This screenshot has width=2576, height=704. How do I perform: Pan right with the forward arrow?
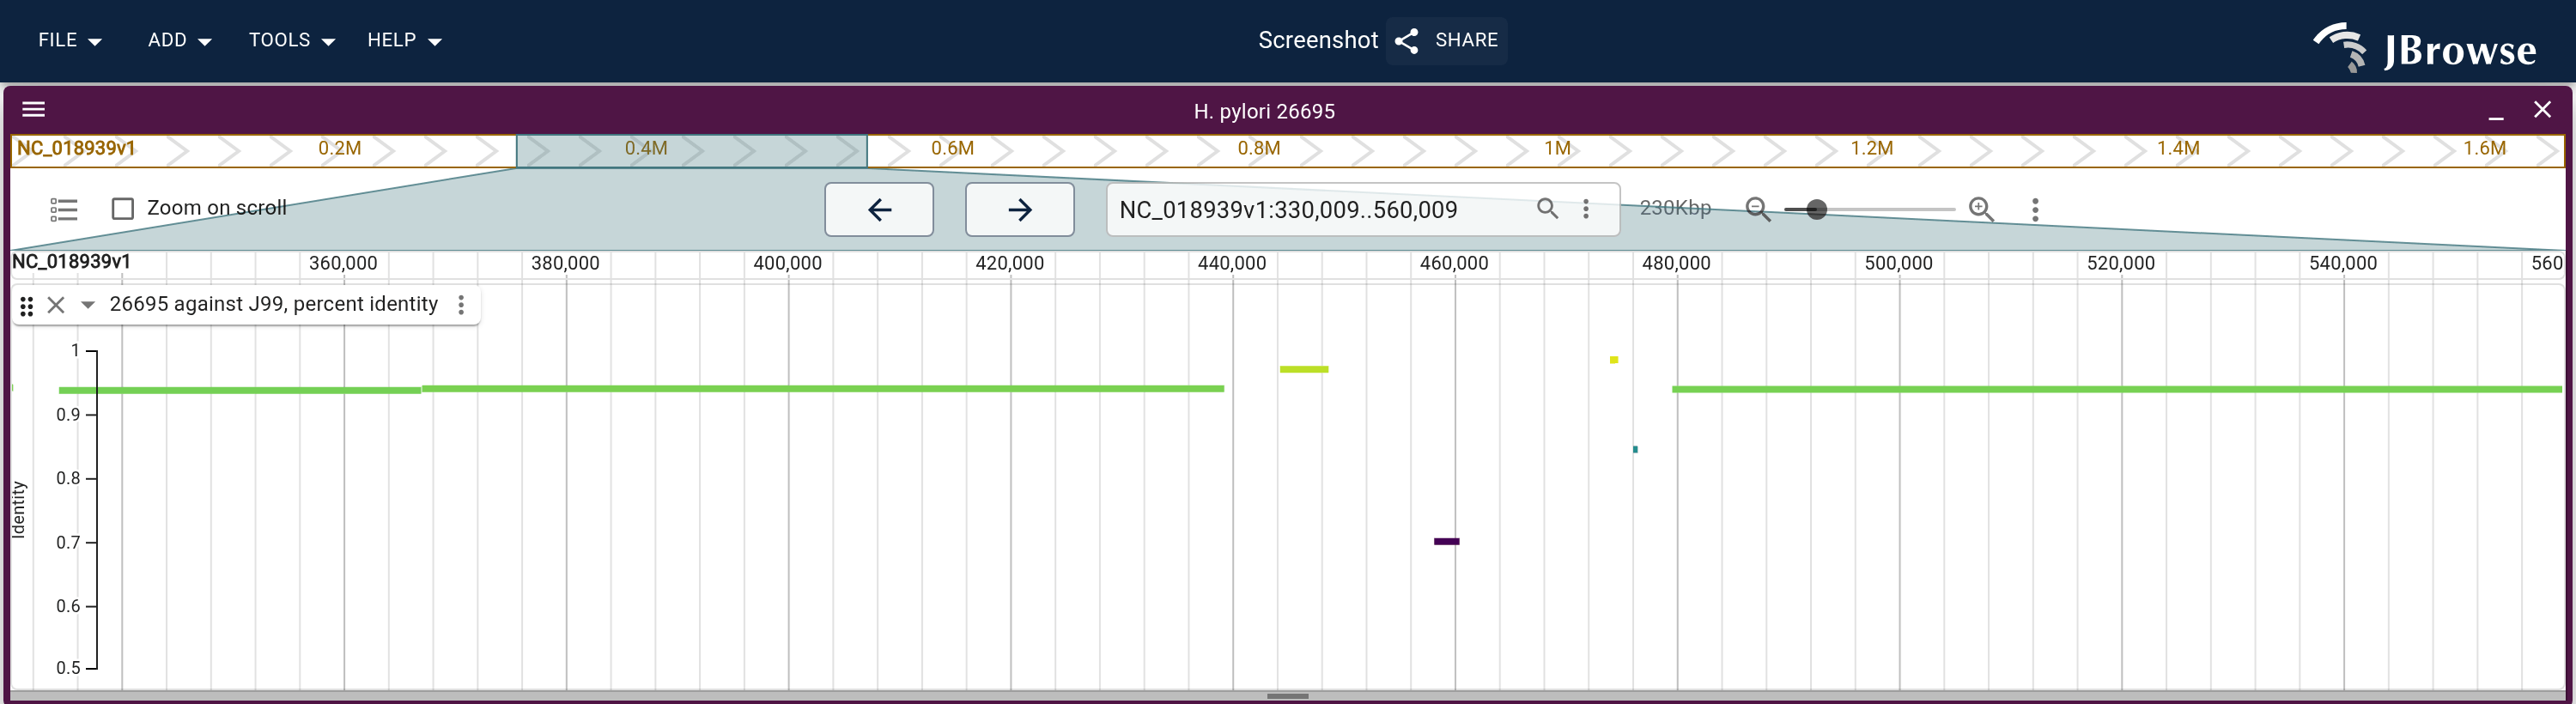point(1020,209)
